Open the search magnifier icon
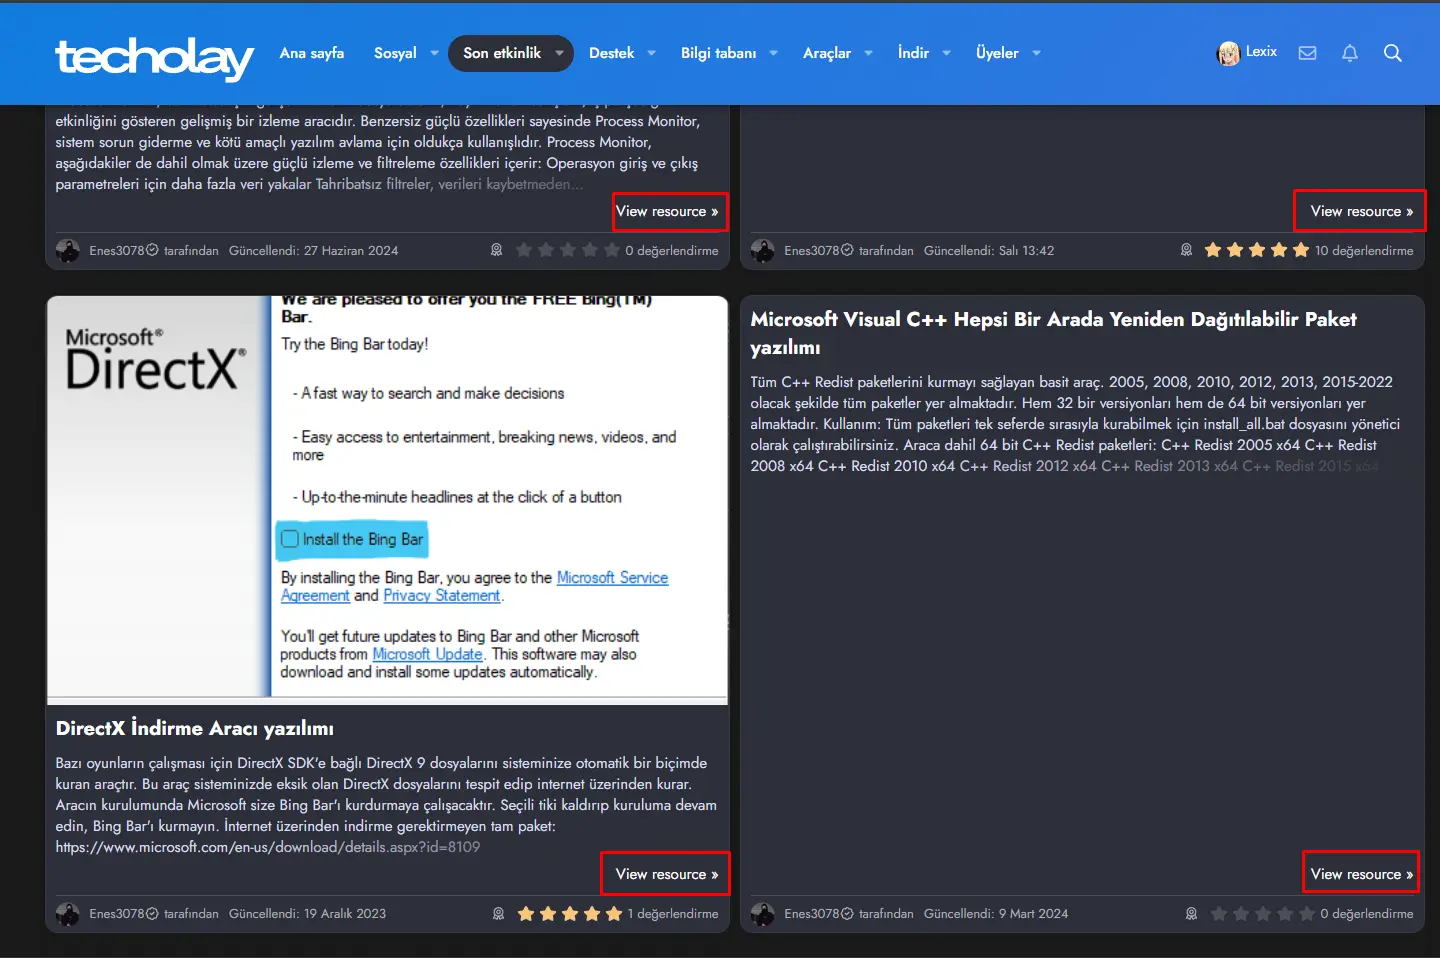 point(1392,53)
